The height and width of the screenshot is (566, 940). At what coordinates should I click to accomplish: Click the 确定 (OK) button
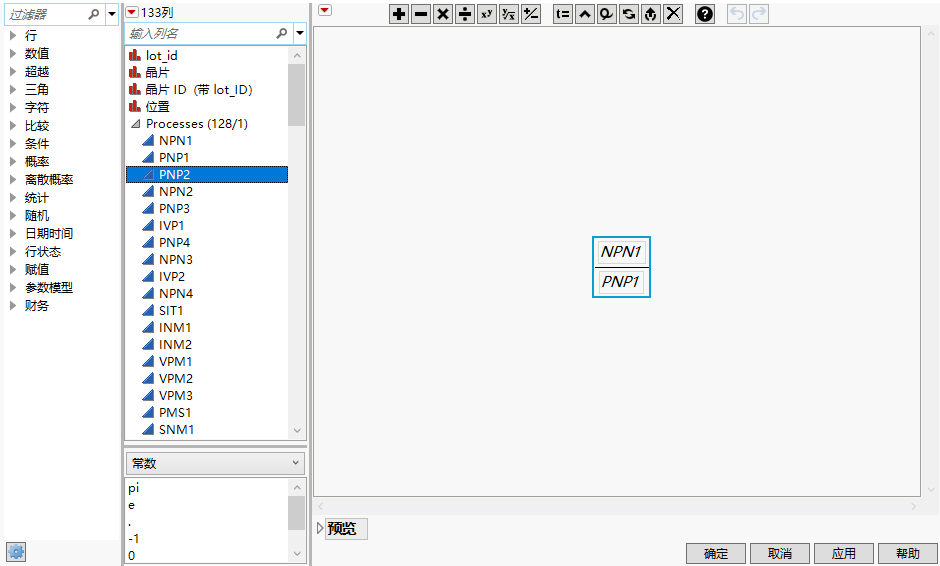(716, 553)
